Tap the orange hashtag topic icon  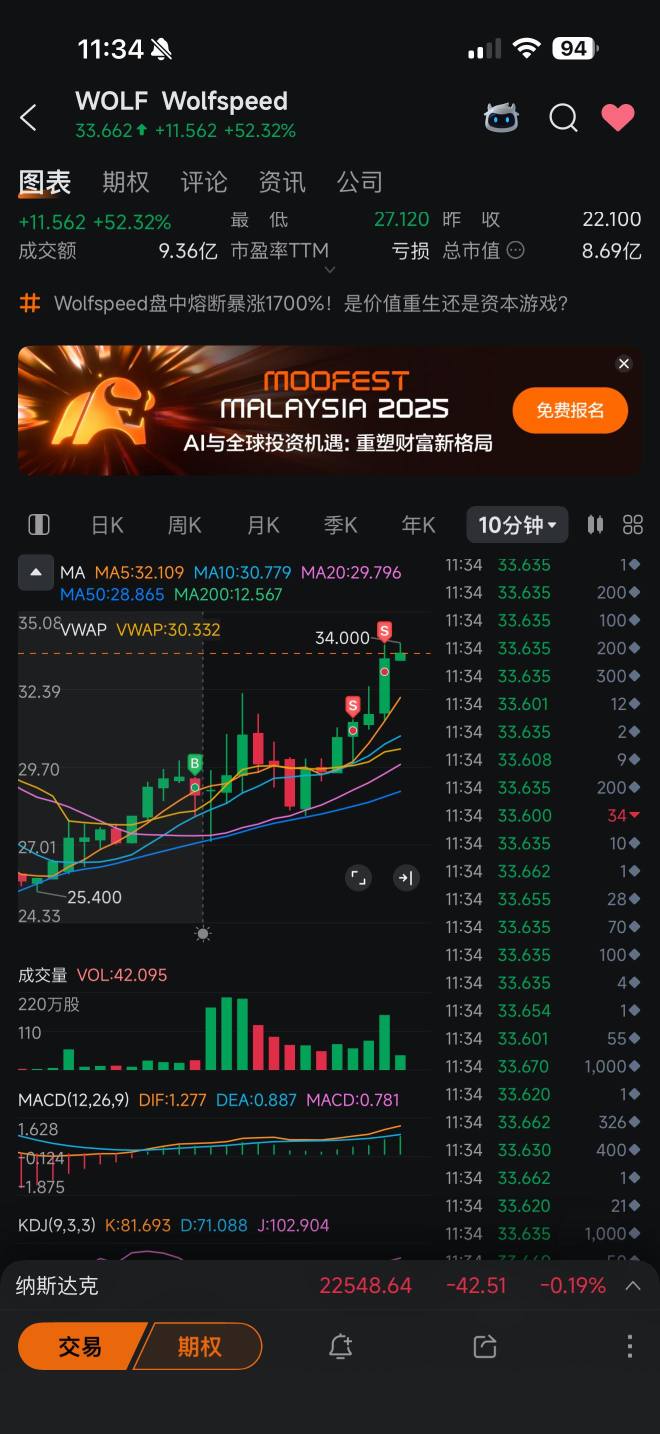[x=30, y=303]
